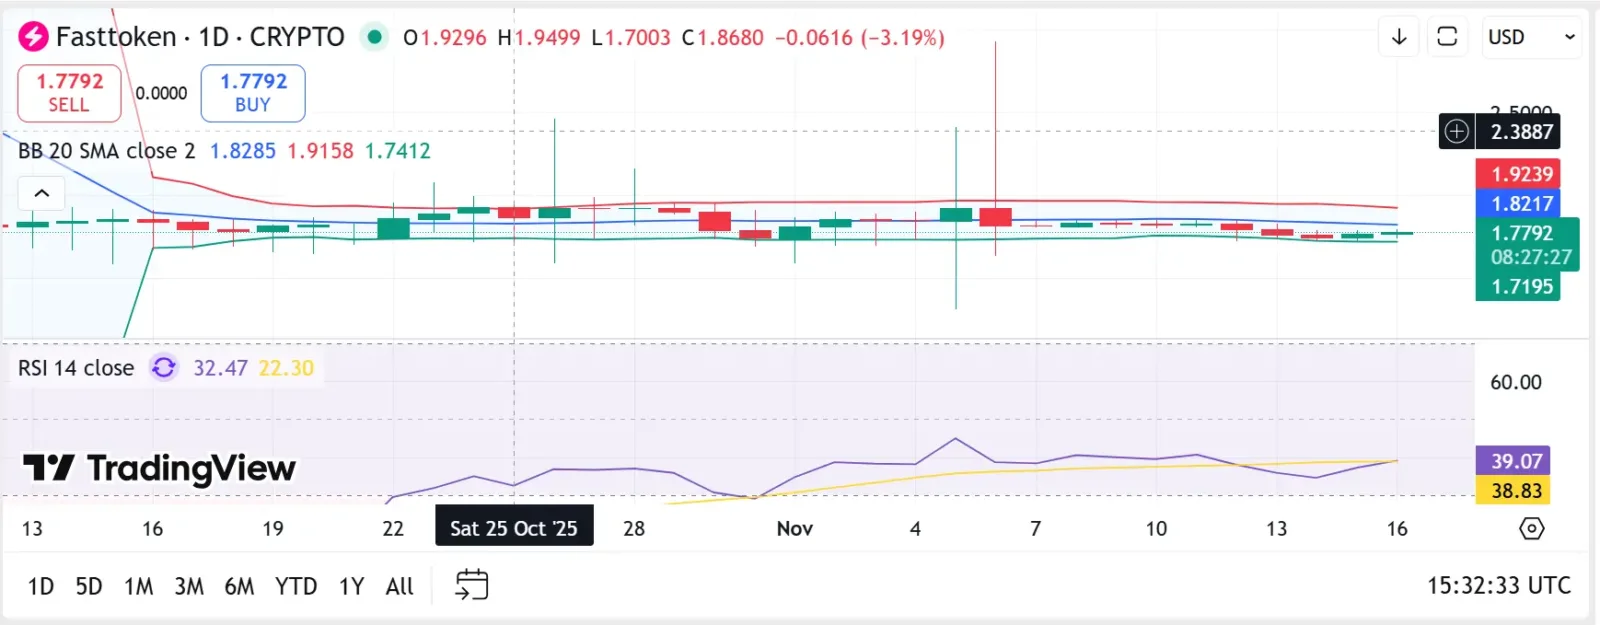
Task: Select the 6M time range
Action: (x=239, y=586)
